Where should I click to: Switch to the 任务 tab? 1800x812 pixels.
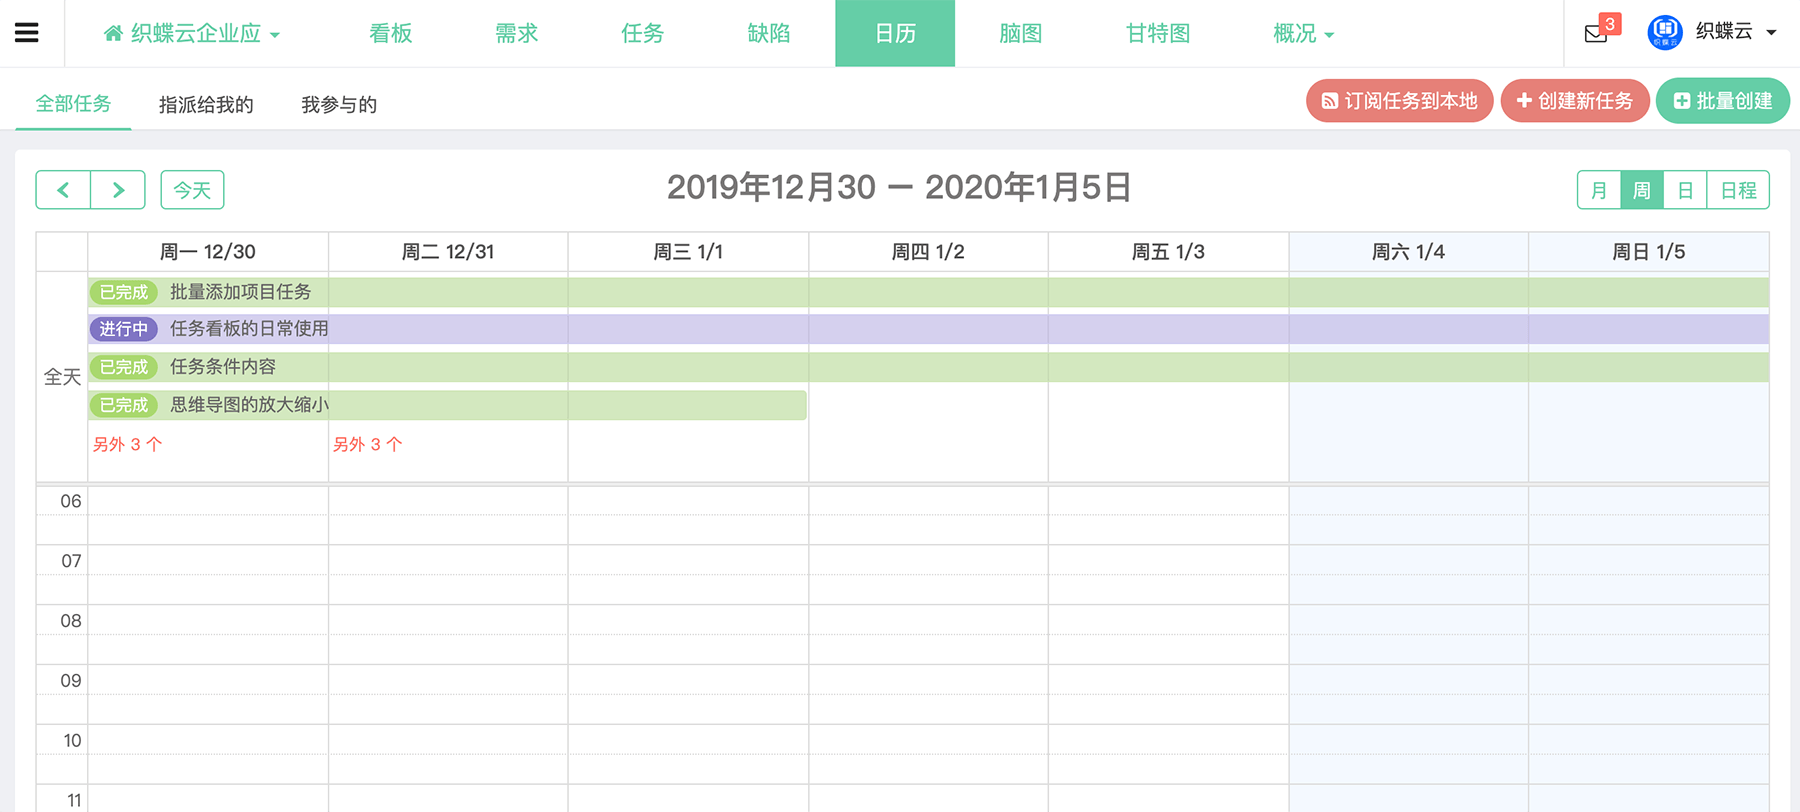[643, 33]
